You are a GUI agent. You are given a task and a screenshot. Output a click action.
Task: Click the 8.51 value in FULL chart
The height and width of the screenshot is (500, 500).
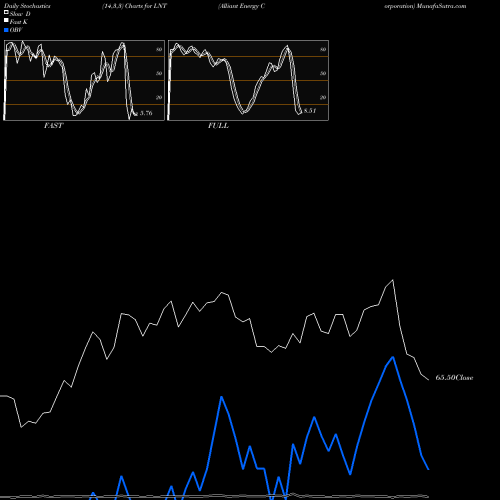[x=310, y=111]
